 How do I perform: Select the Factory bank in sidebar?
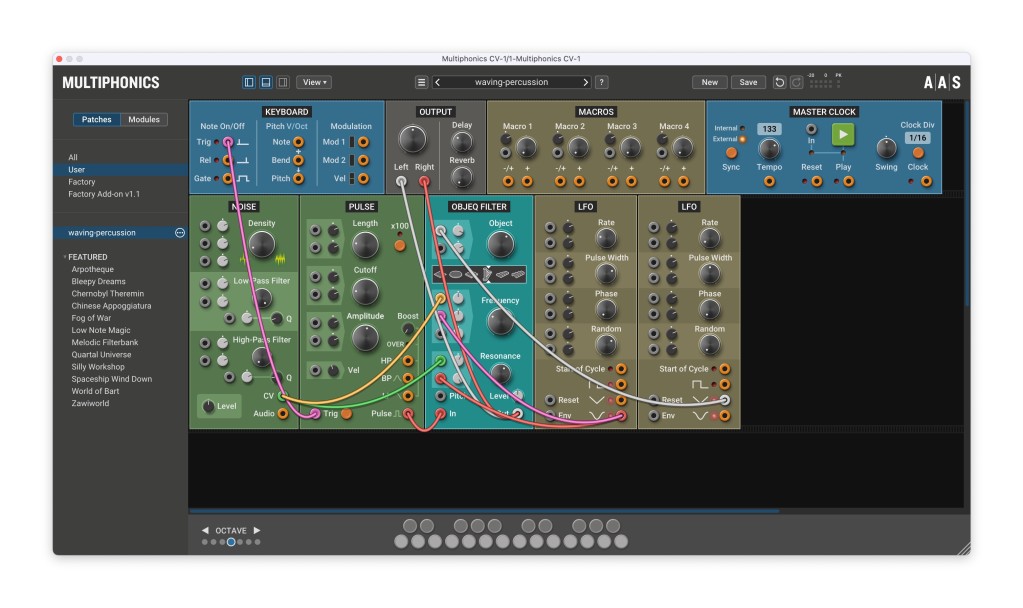[82, 182]
